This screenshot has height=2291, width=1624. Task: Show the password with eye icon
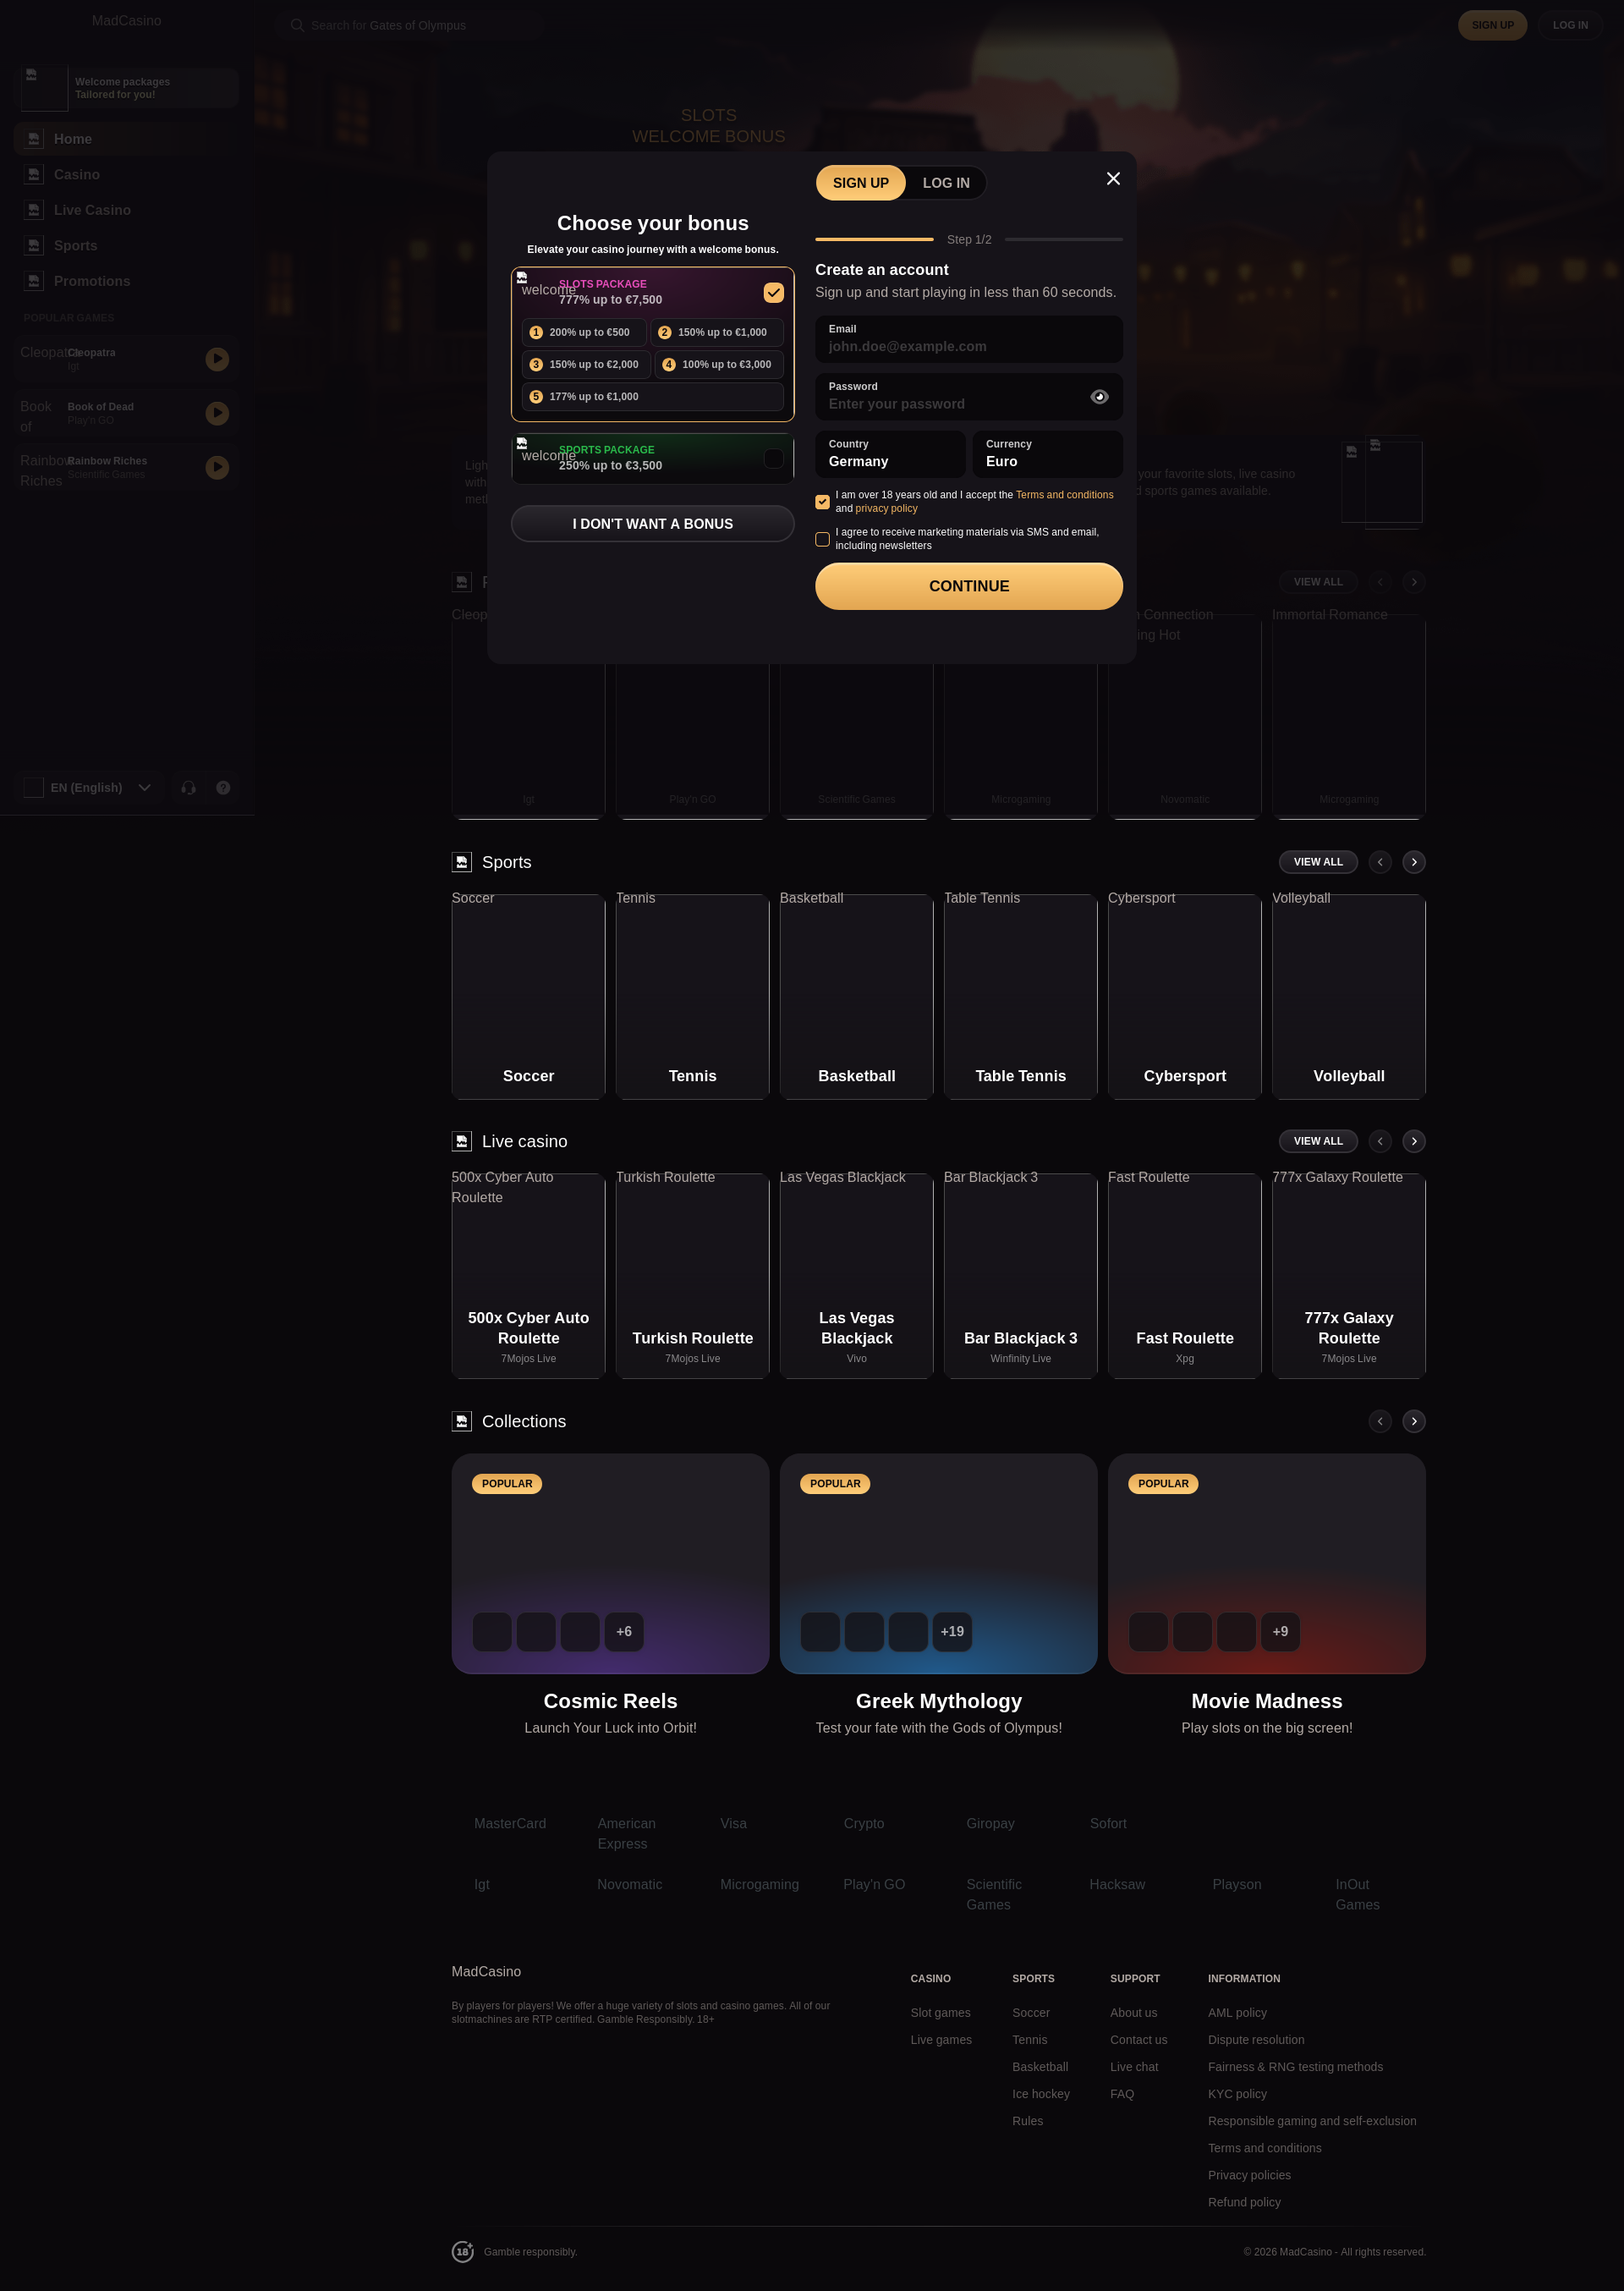(1099, 397)
